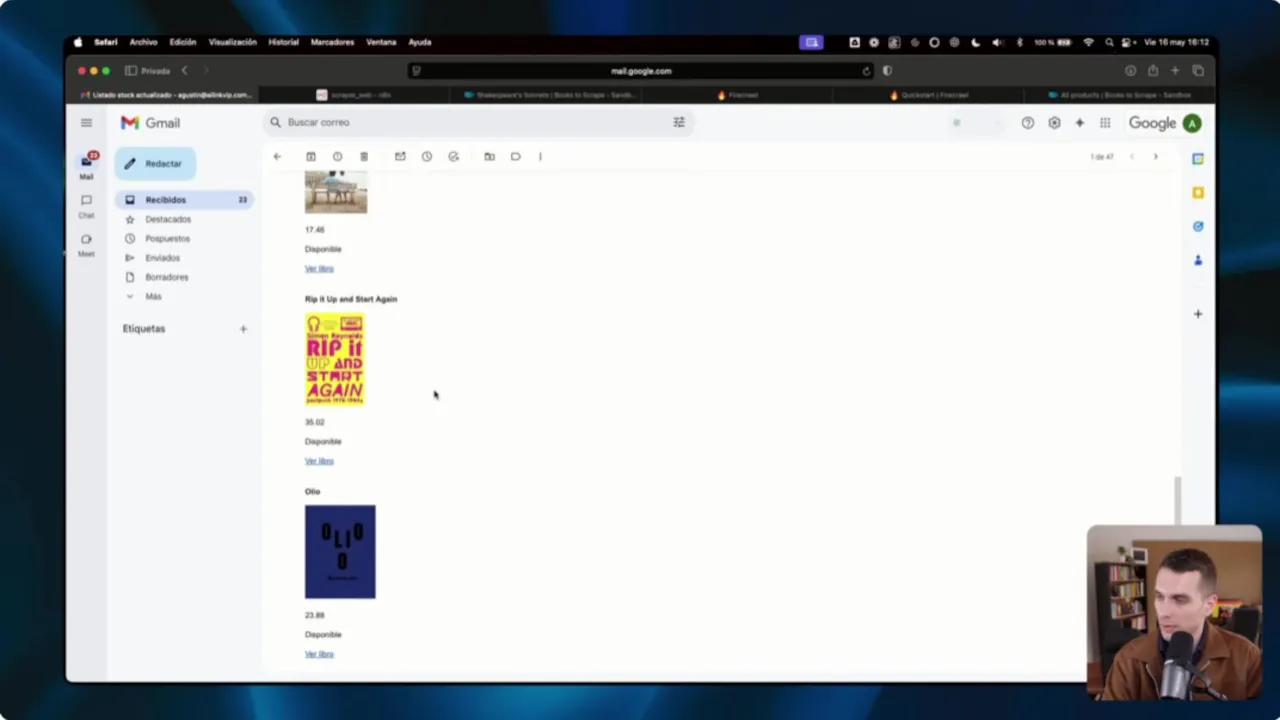Open the Google account avatar A
Screen dimensions: 1280x720
pos(1191,123)
